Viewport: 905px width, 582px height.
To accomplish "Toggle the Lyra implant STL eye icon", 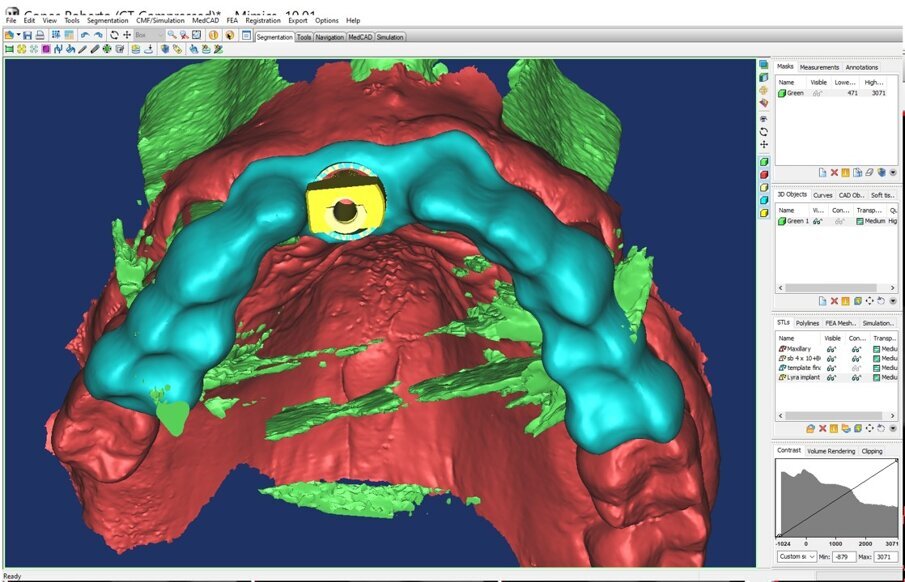I will [x=832, y=377].
